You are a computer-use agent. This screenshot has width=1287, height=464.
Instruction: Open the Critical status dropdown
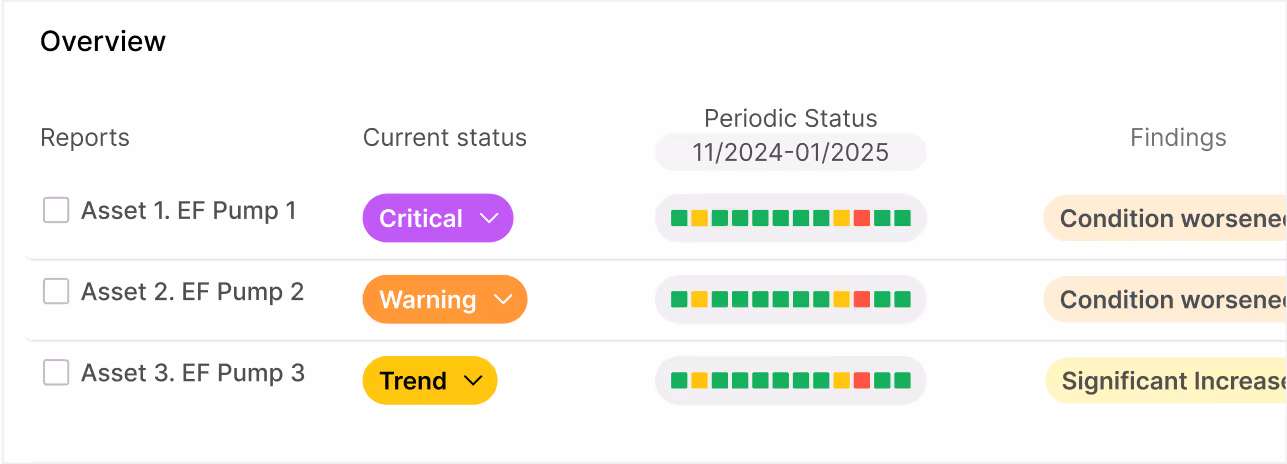click(438, 218)
